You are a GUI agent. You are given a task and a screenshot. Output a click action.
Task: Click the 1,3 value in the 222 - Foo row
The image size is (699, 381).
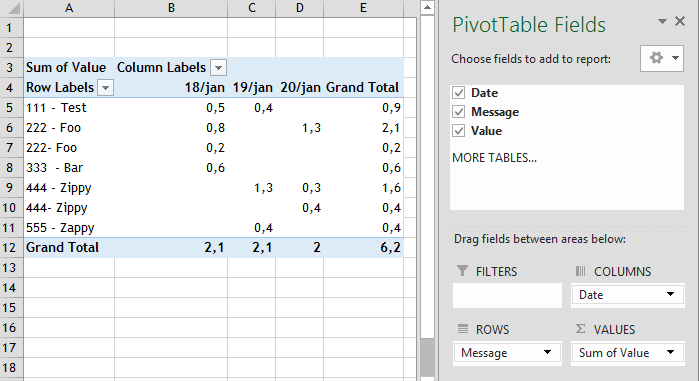[300, 128]
